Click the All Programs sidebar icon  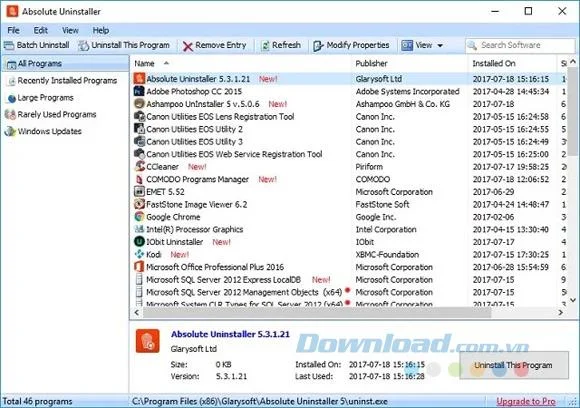click(11, 64)
